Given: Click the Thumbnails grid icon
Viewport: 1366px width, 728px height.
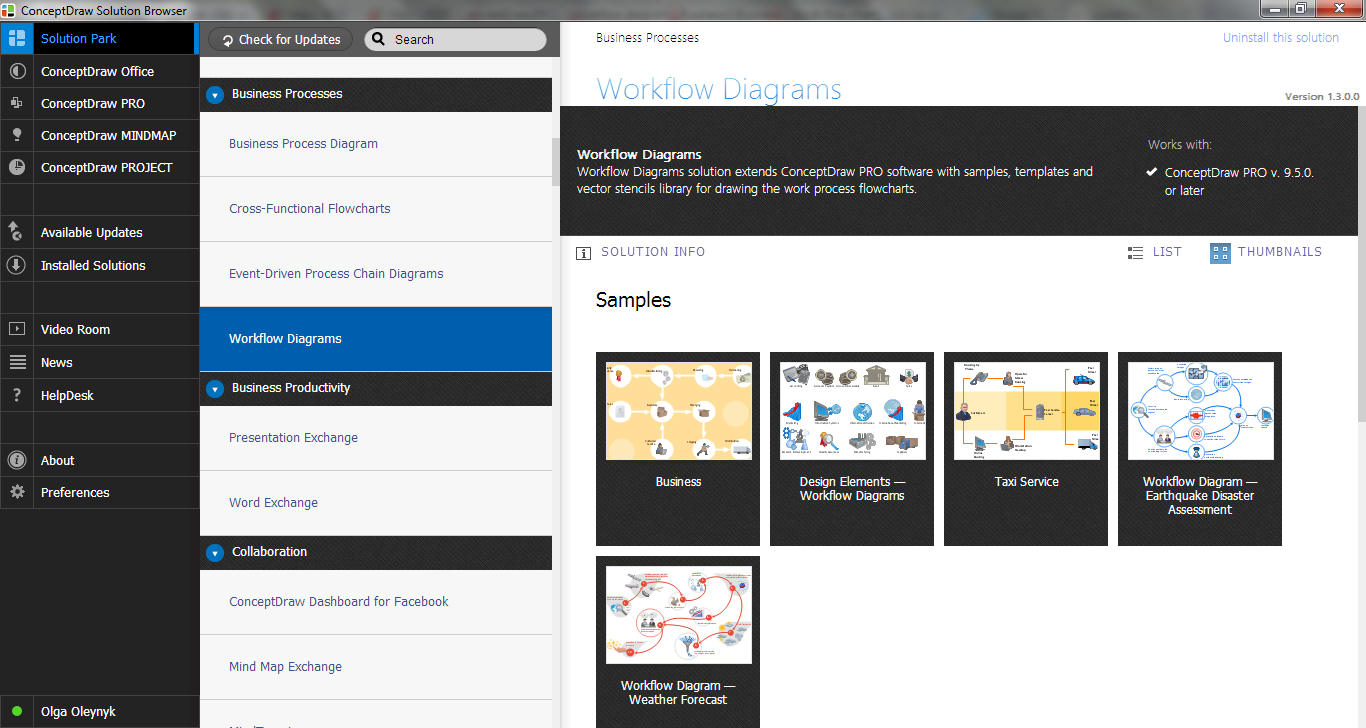Looking at the screenshot, I should [x=1220, y=253].
